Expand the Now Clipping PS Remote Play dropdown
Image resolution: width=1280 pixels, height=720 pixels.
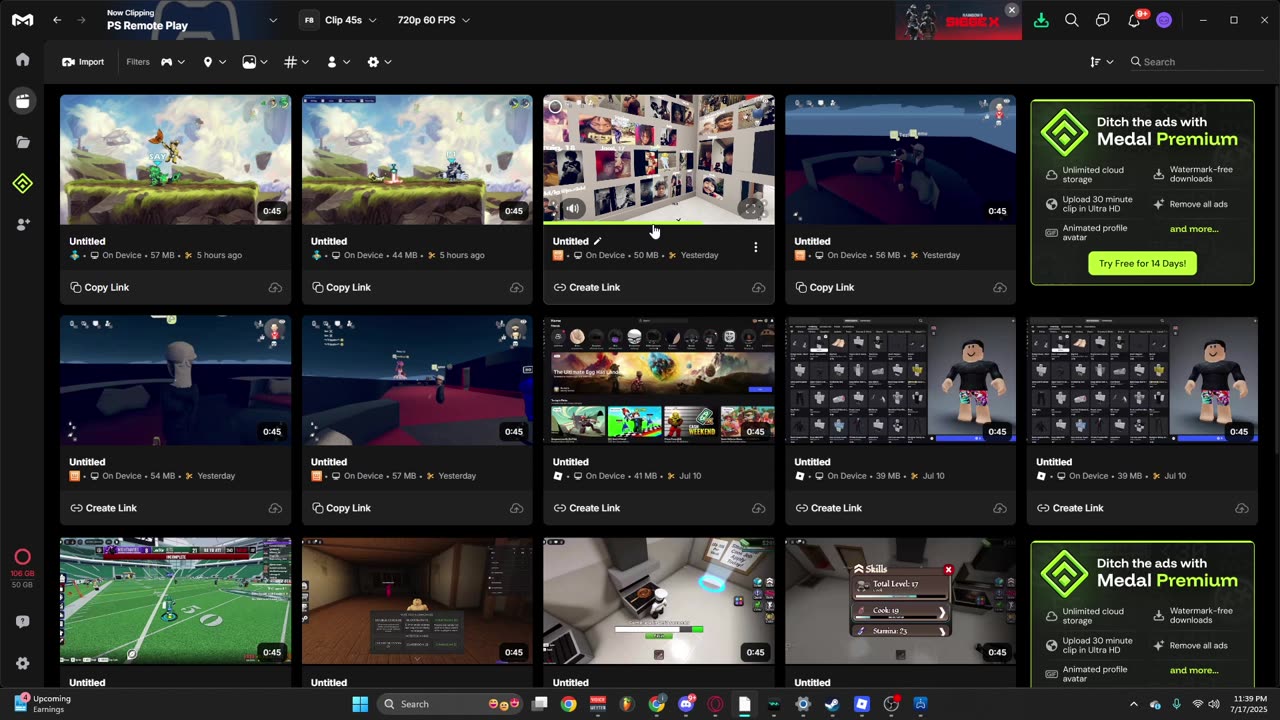[x=273, y=20]
